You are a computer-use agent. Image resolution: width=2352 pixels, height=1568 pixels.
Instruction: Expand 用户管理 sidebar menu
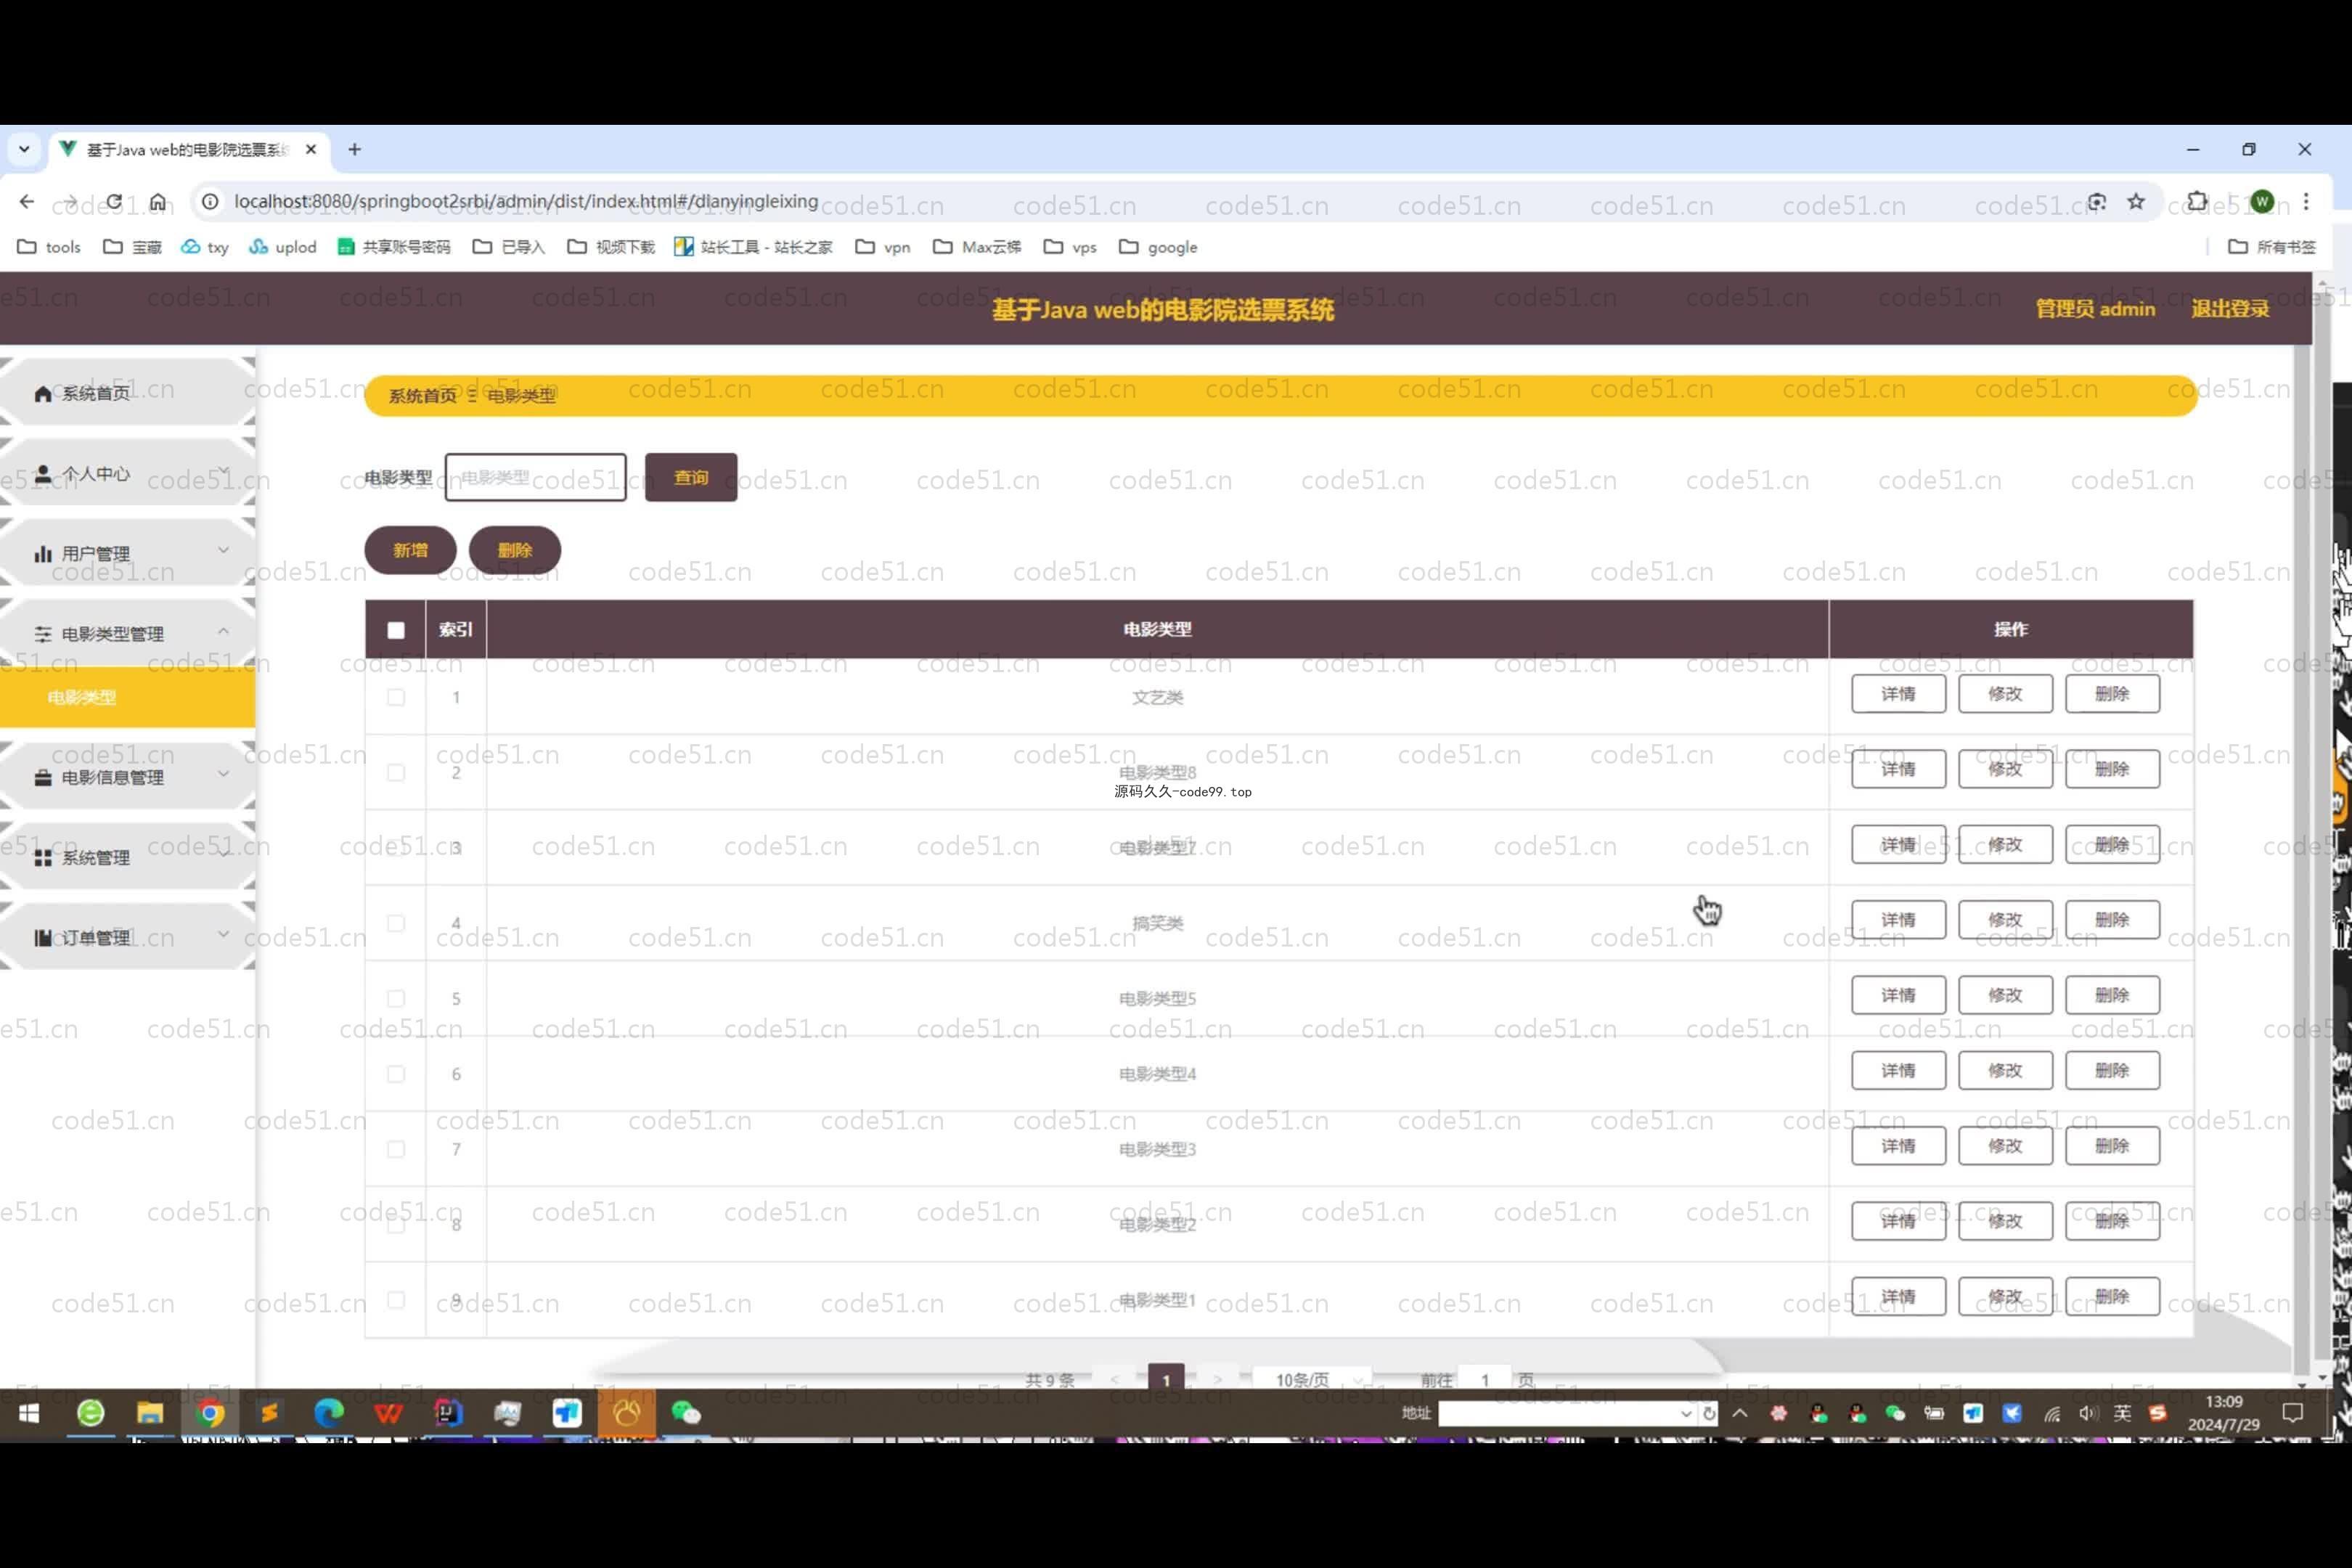[x=127, y=553]
